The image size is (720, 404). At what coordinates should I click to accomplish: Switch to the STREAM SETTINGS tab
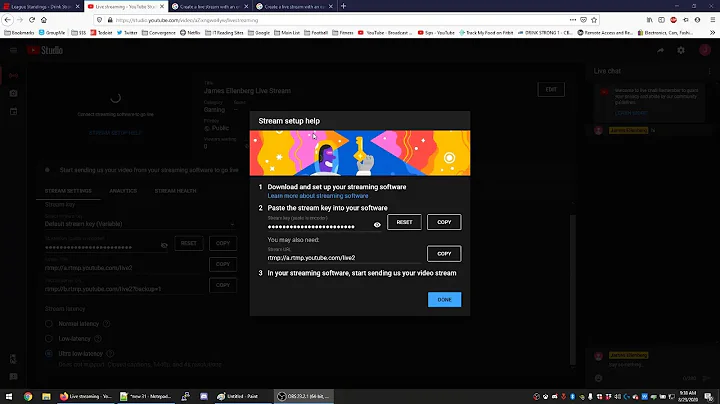[68, 191]
